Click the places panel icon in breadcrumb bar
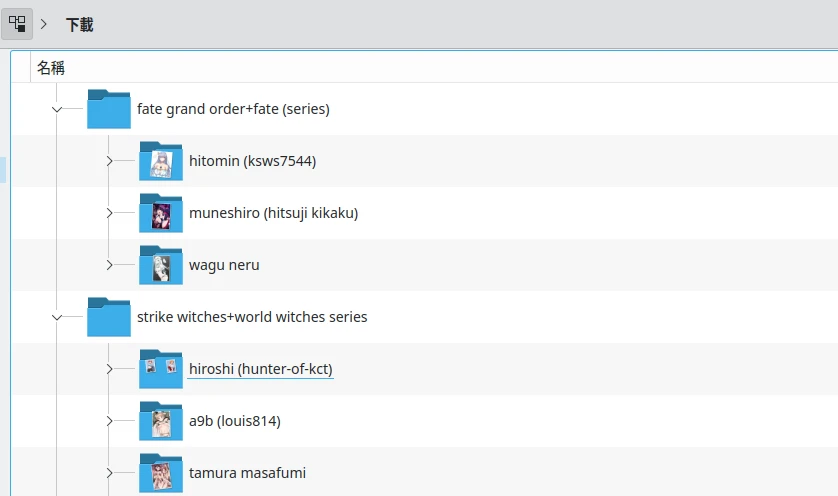The image size is (838, 496). [x=17, y=24]
